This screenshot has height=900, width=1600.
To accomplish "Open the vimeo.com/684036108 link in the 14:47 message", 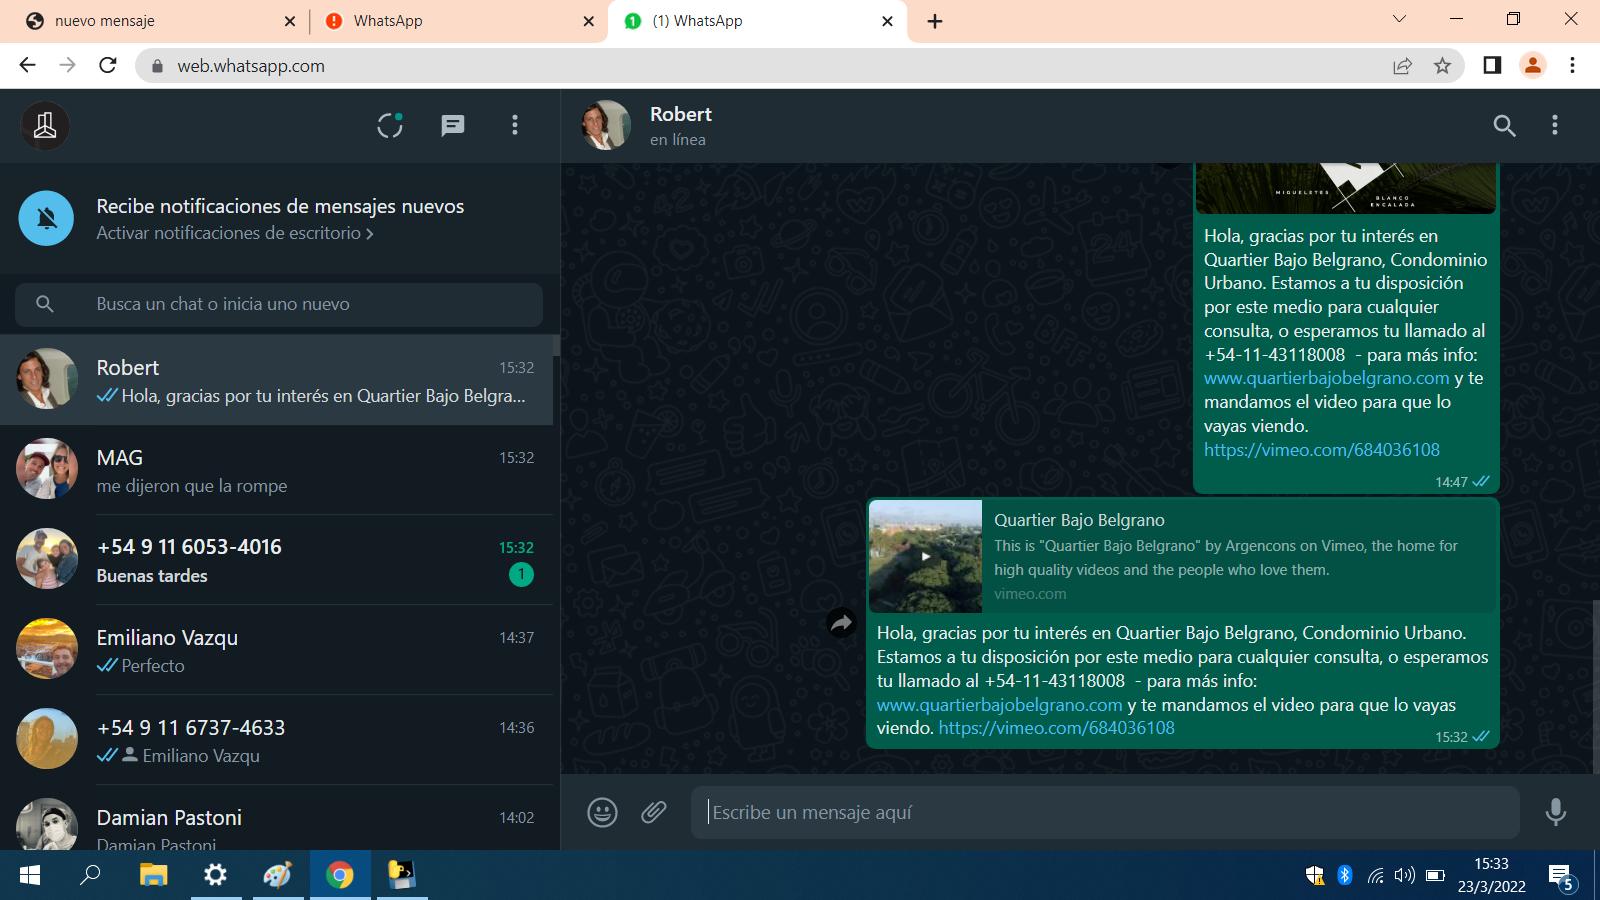I will (1322, 450).
